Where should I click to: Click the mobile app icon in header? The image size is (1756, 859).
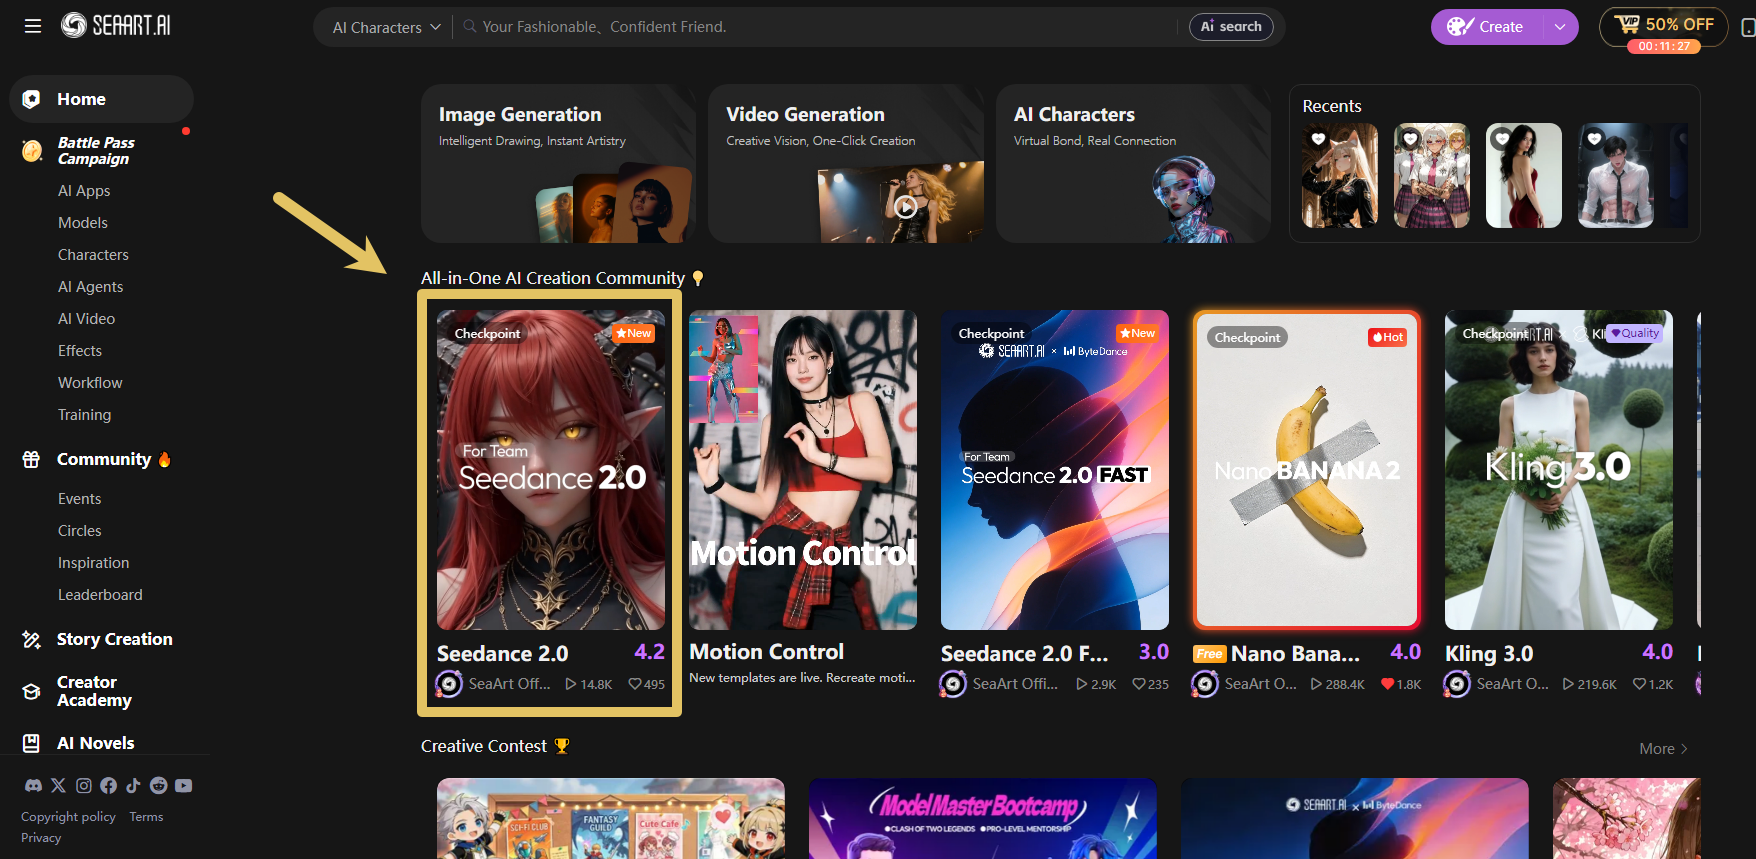1749,28
